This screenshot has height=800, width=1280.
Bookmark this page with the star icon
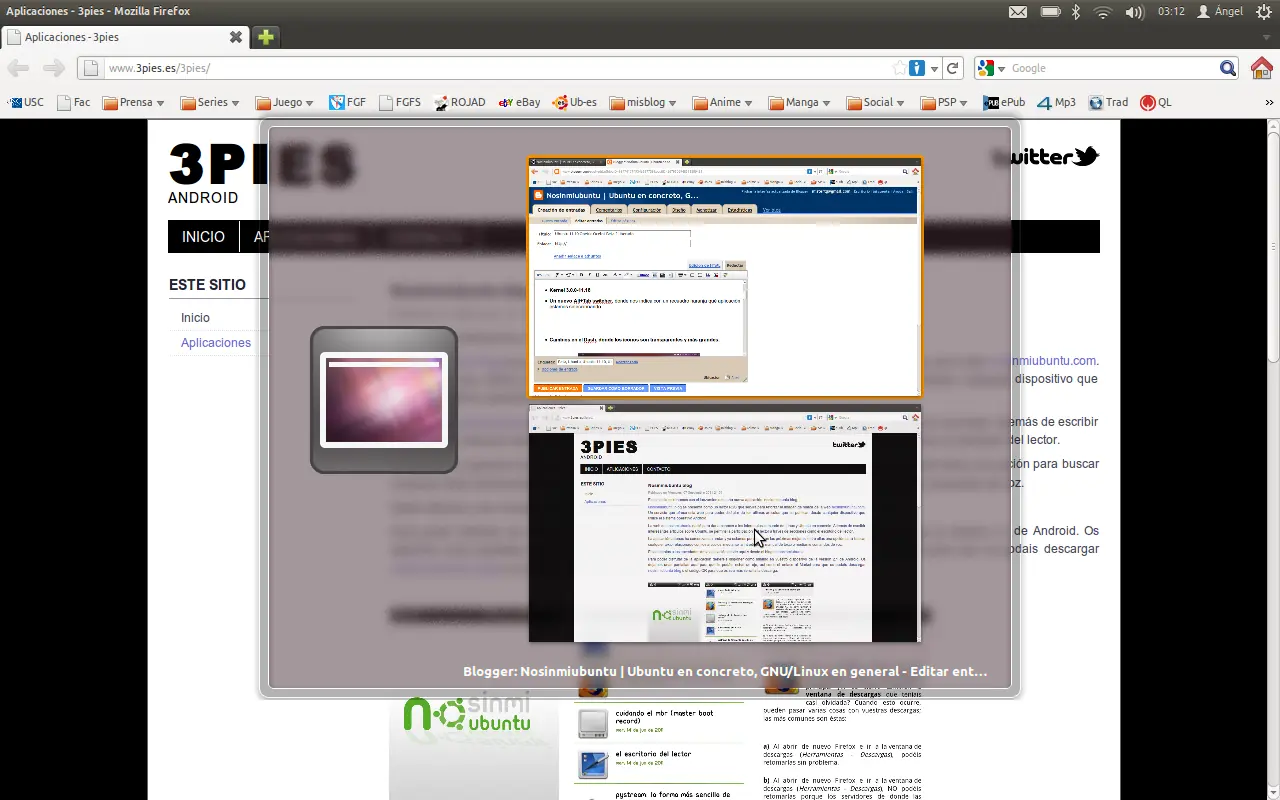pyautogui.click(x=899, y=68)
